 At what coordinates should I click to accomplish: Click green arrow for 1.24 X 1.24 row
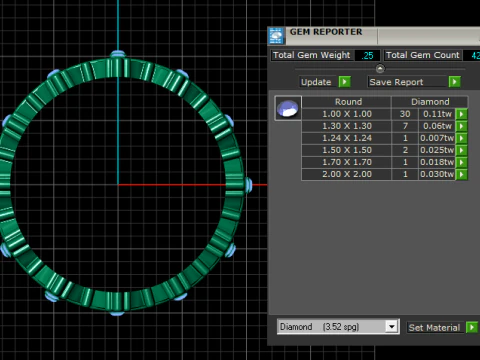(x=462, y=138)
